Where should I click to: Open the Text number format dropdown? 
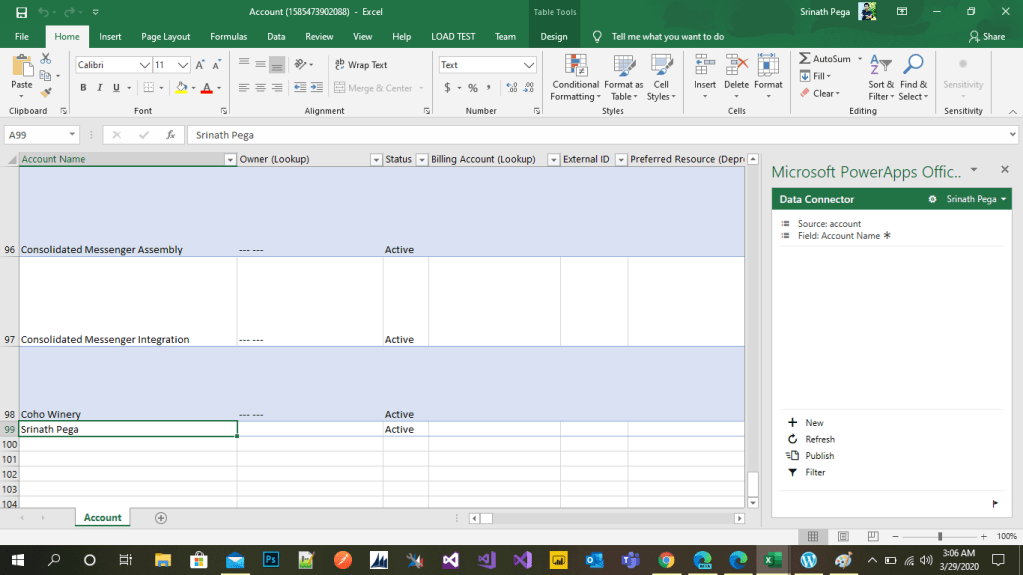(x=529, y=65)
